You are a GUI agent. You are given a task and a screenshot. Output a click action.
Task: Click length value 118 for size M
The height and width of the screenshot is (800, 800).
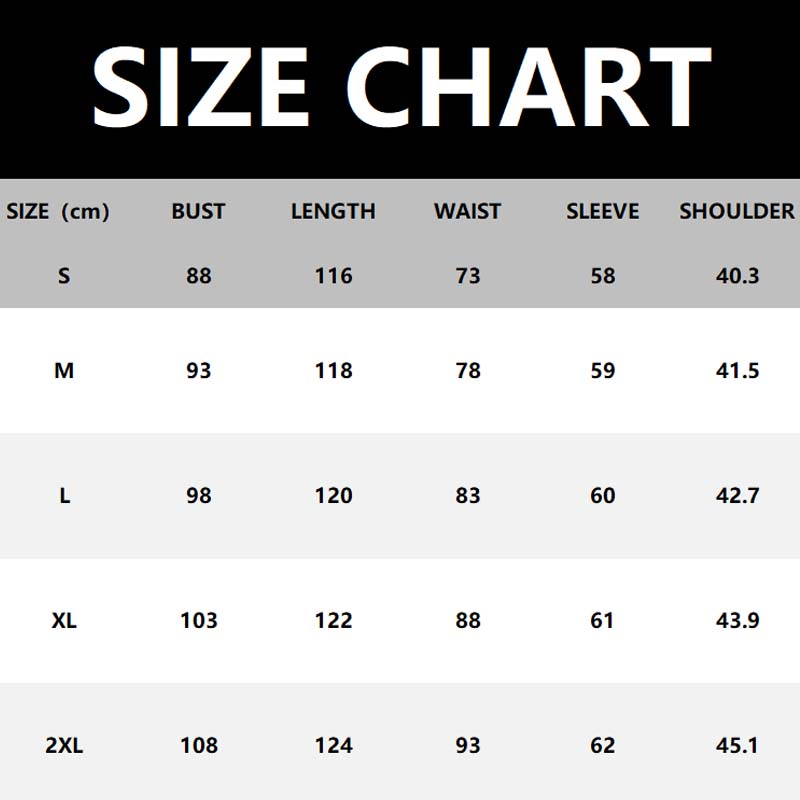(333, 370)
